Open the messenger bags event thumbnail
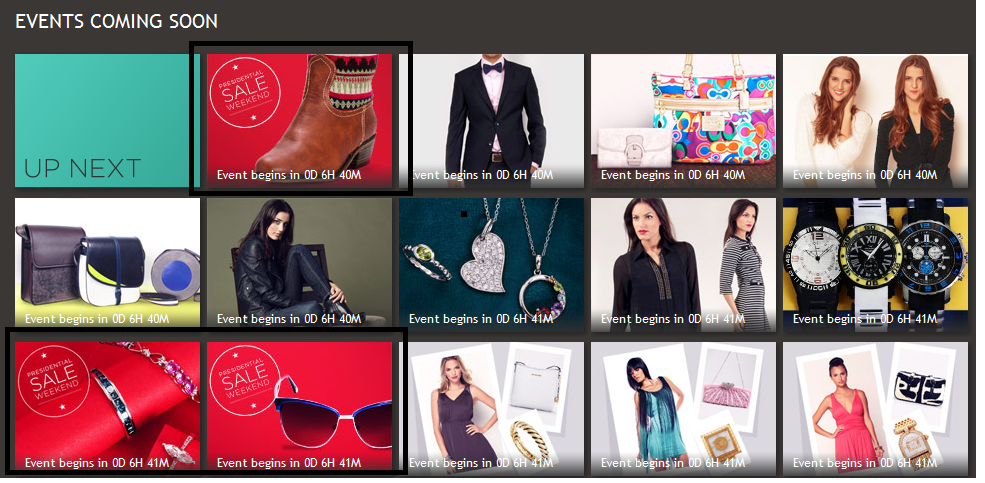Image resolution: width=985 pixels, height=483 pixels. 107,264
